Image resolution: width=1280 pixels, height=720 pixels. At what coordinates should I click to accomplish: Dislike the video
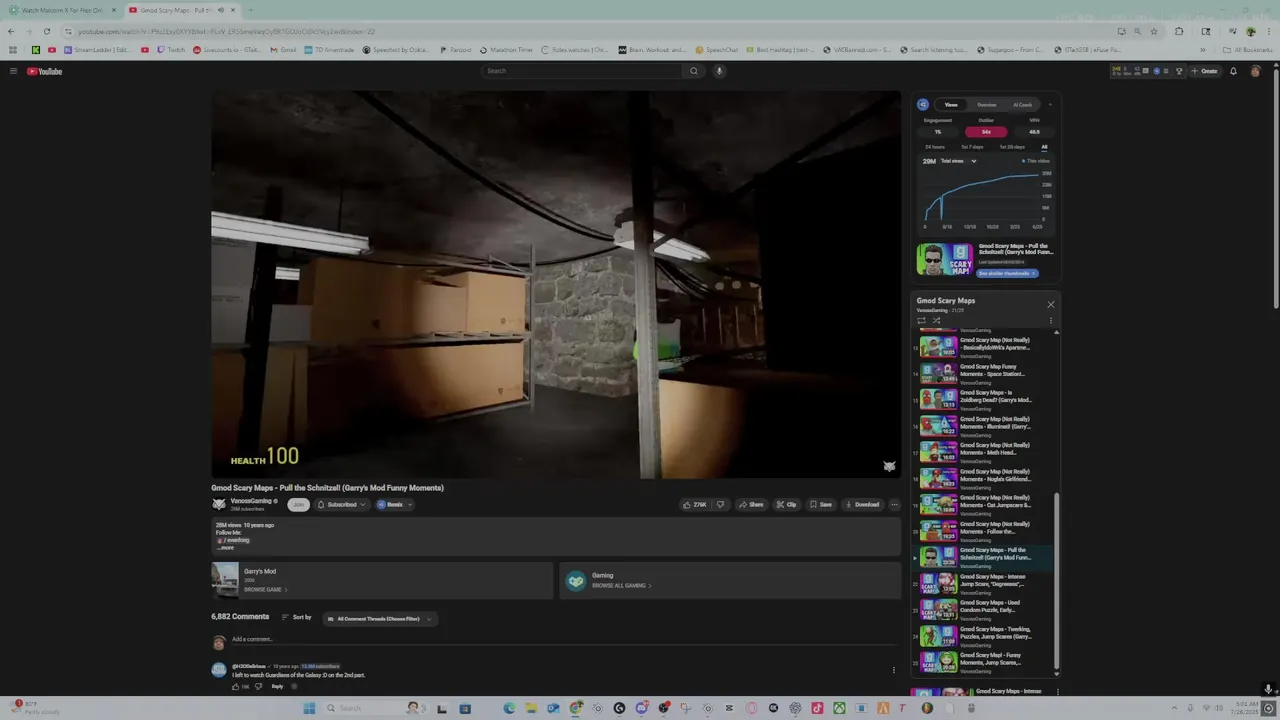[720, 504]
